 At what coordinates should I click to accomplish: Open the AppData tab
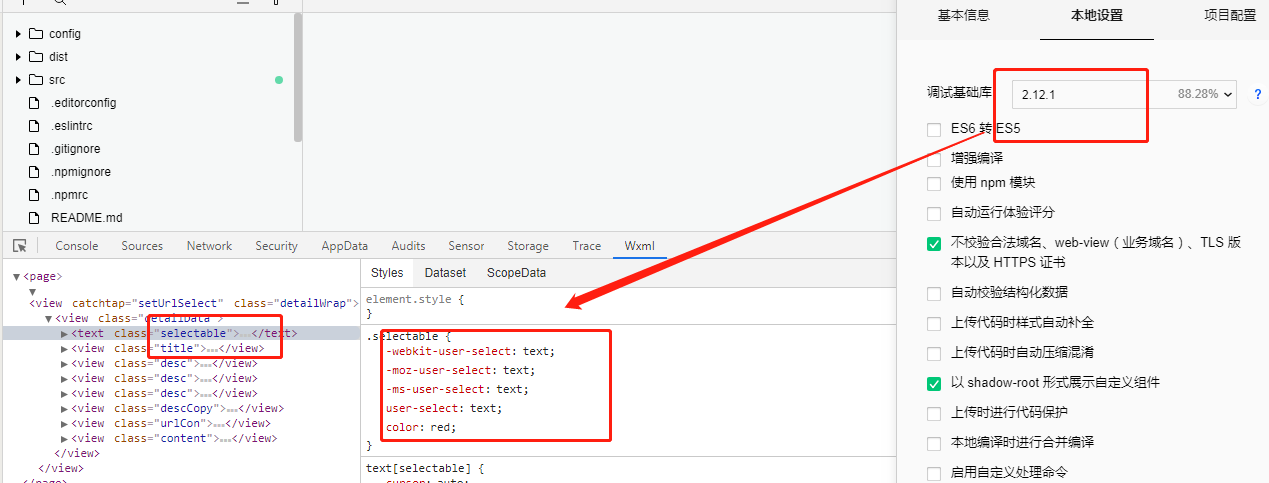tap(345, 246)
